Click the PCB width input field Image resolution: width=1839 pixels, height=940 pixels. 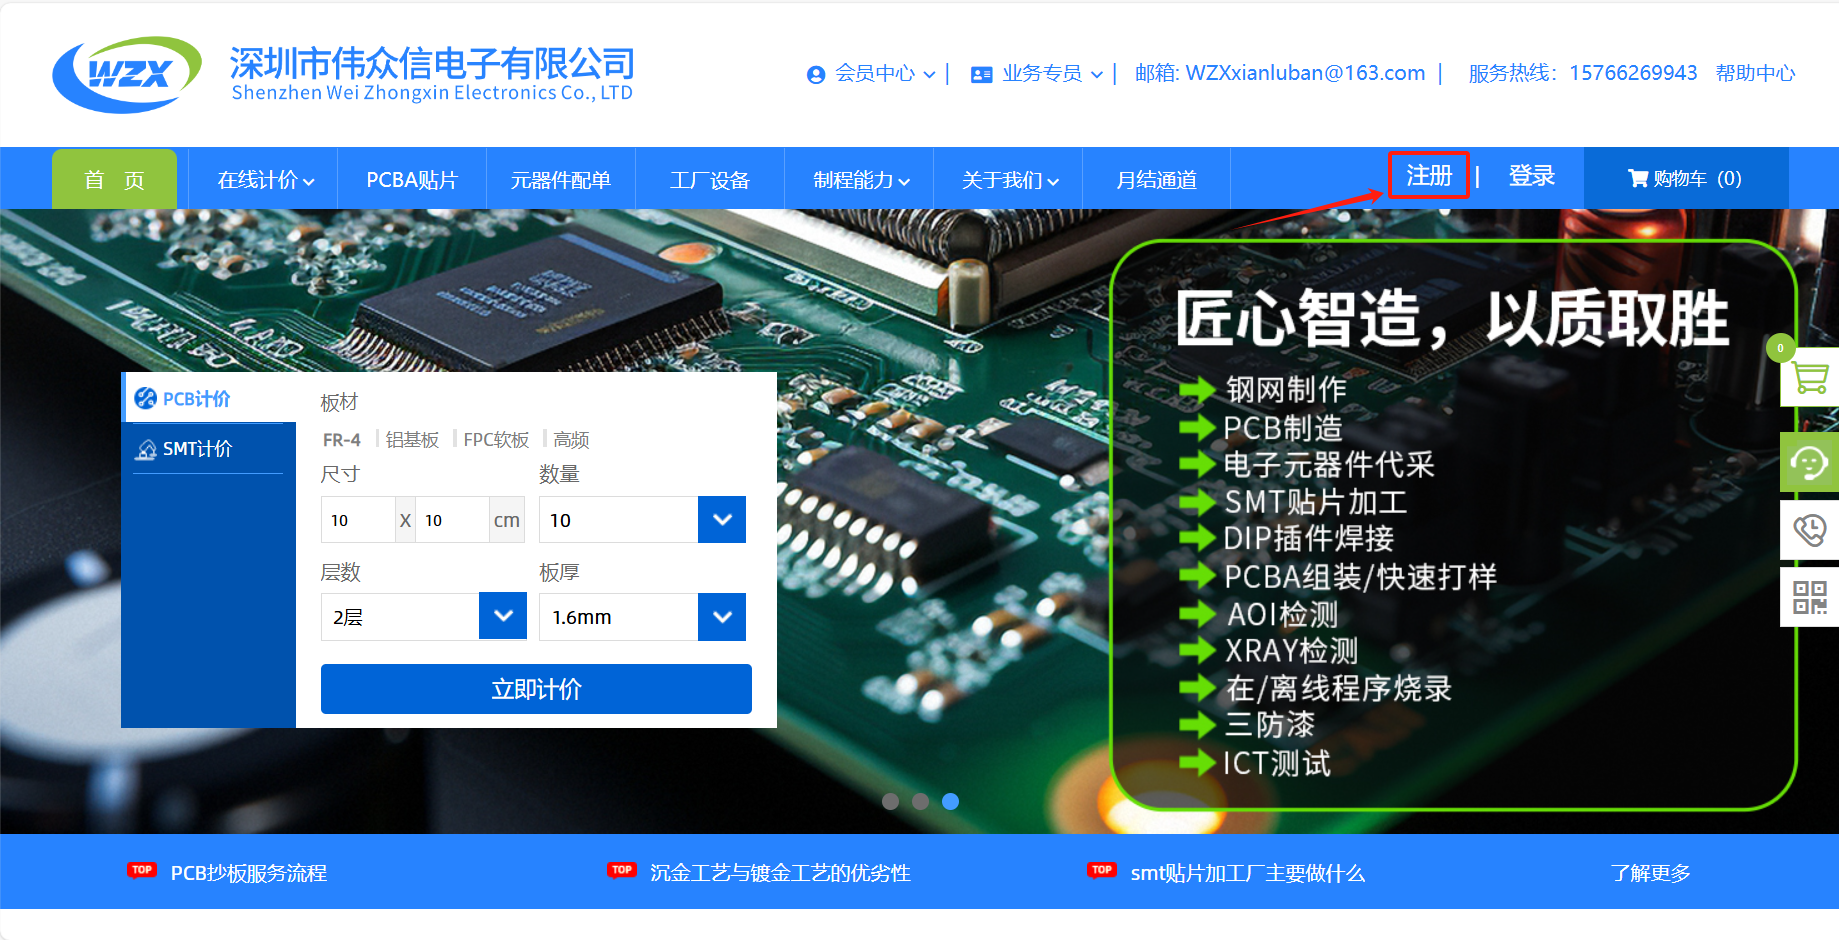pos(357,519)
